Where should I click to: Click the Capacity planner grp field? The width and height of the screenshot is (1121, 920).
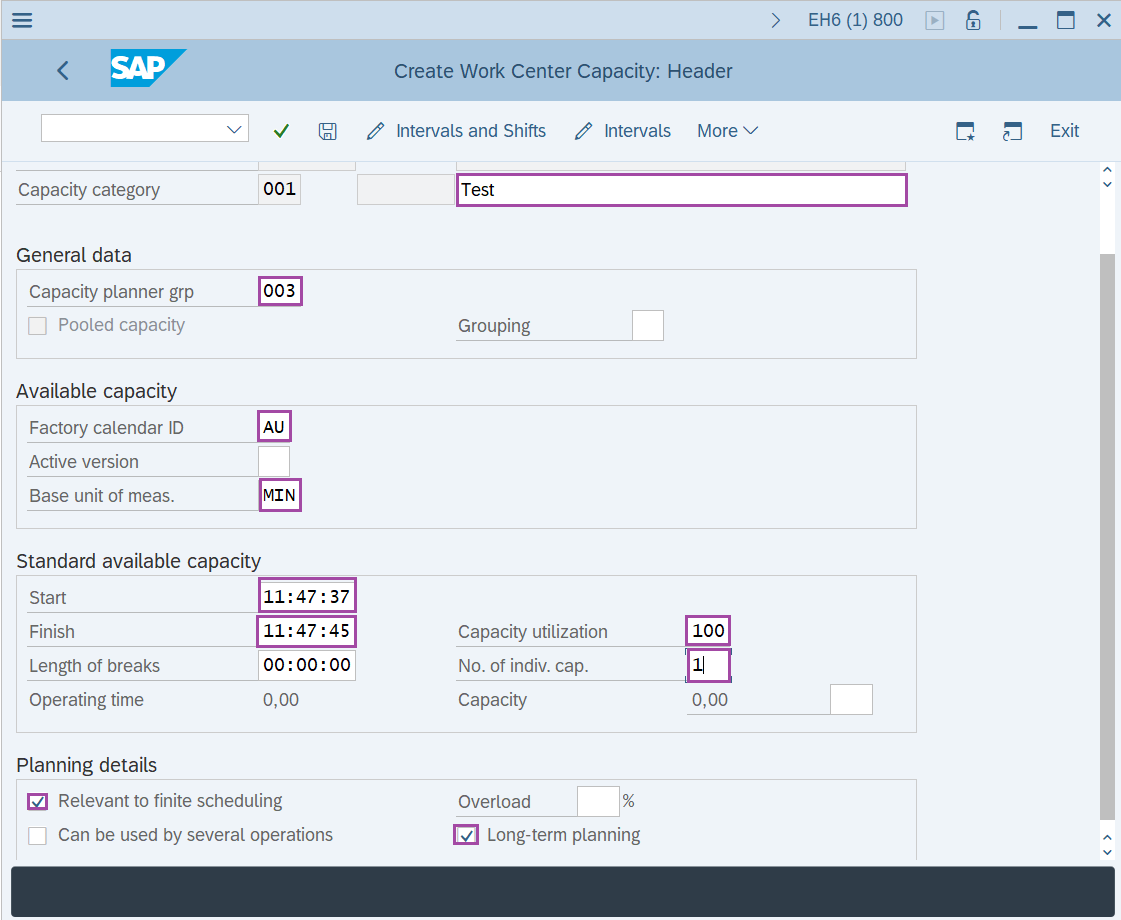tap(280, 291)
